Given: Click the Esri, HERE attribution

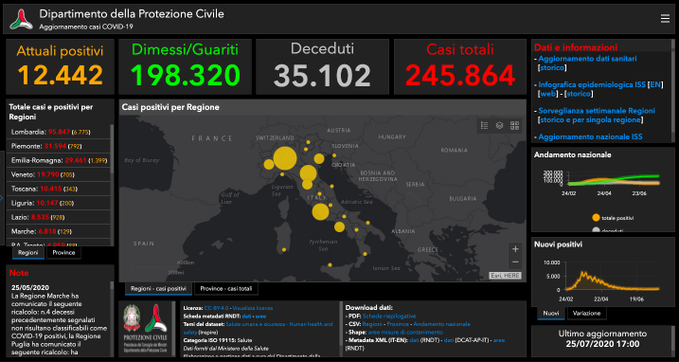Looking at the screenshot, I should 505,276.
